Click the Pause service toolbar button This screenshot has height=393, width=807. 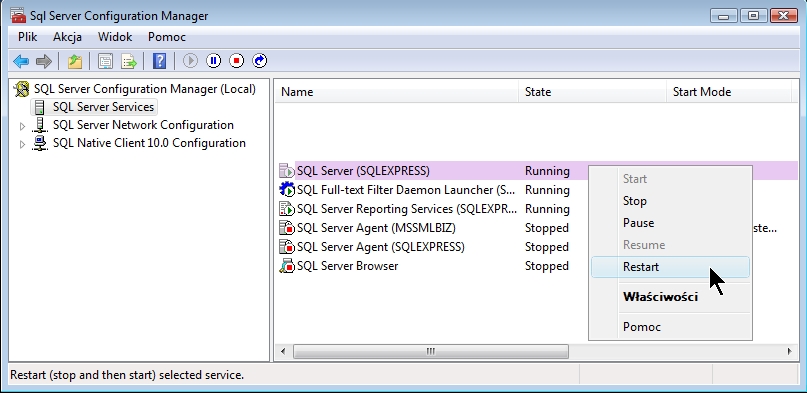point(214,61)
